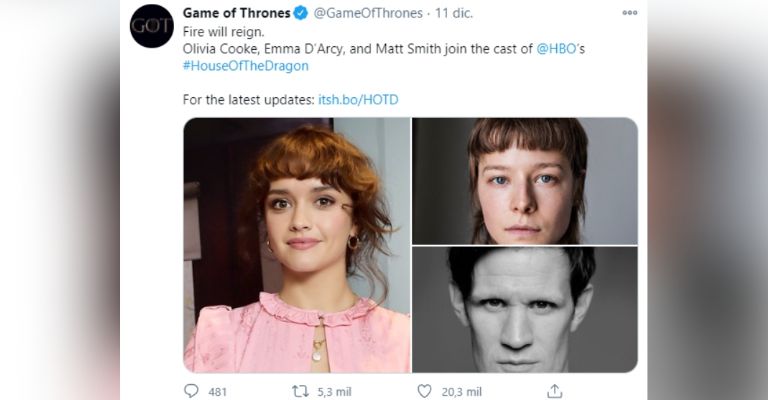The width and height of the screenshot is (768, 400).
Task: Open the top-right color portrait photo
Action: [x=525, y=180]
